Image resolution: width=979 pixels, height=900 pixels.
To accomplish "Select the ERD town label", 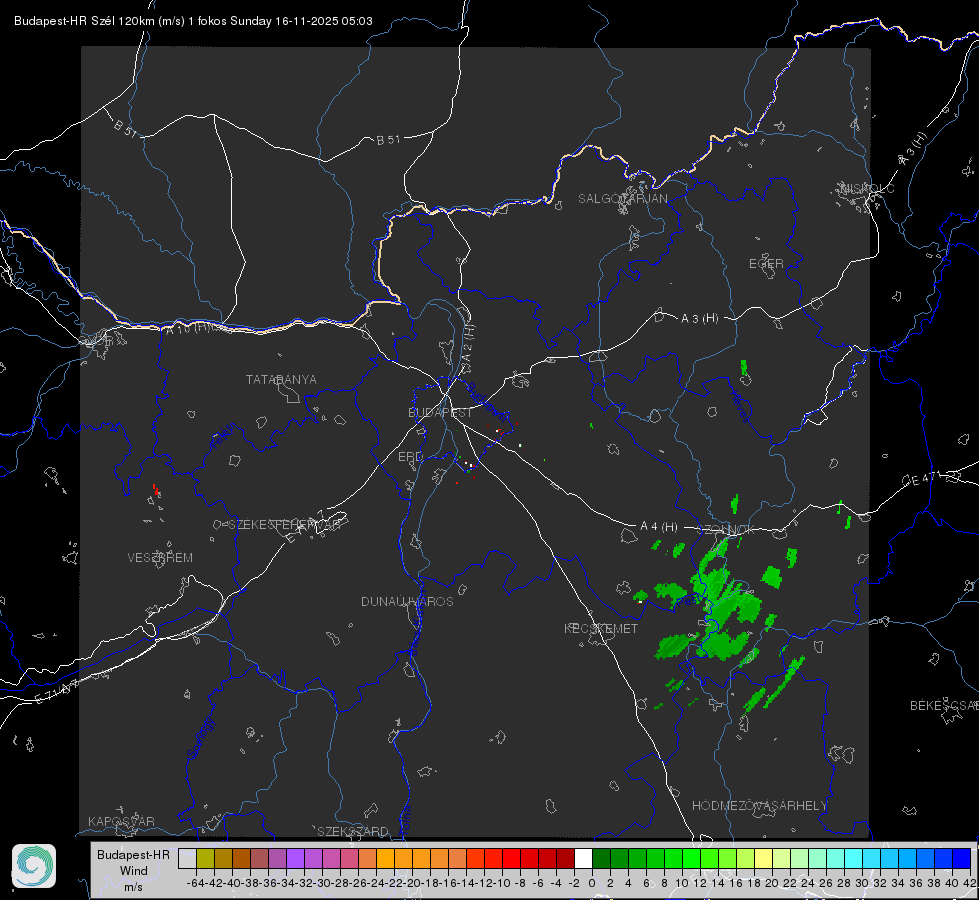I will click(x=410, y=457).
